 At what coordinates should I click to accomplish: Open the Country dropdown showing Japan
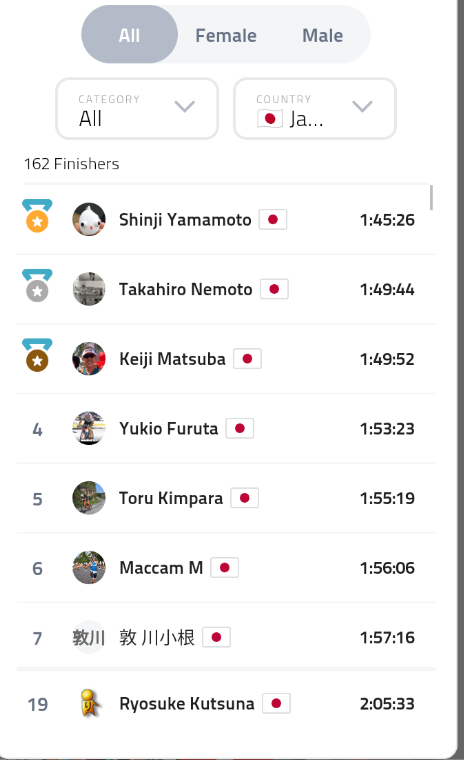(x=315, y=109)
